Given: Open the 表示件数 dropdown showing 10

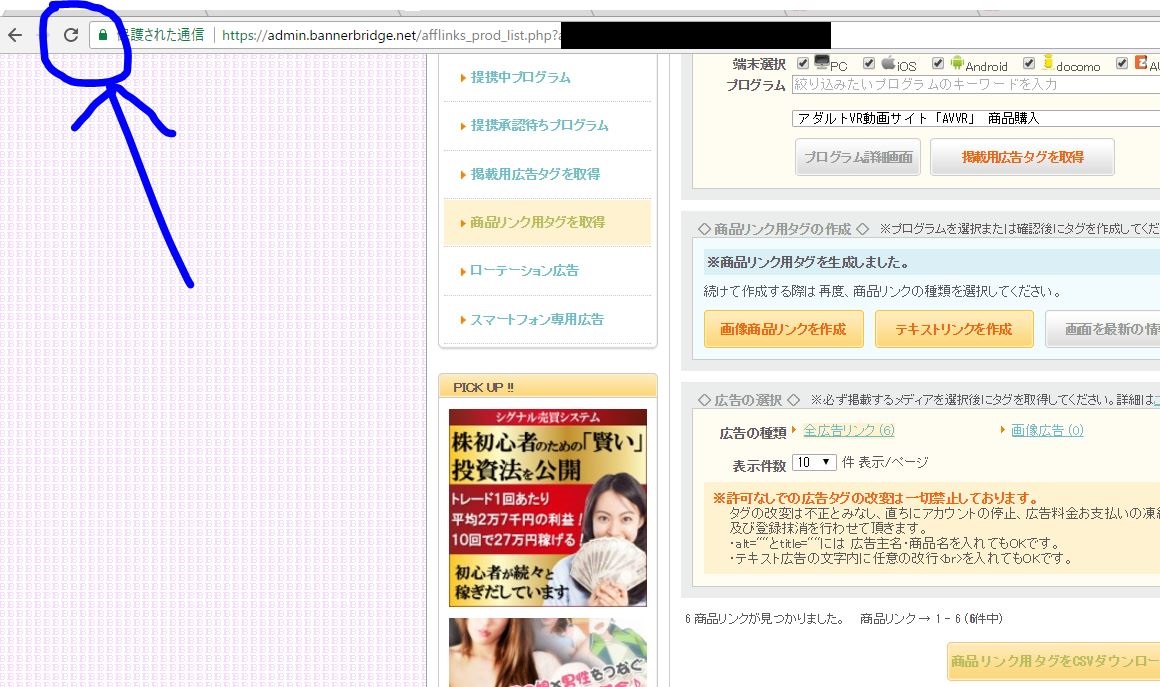Looking at the screenshot, I should tap(814, 463).
